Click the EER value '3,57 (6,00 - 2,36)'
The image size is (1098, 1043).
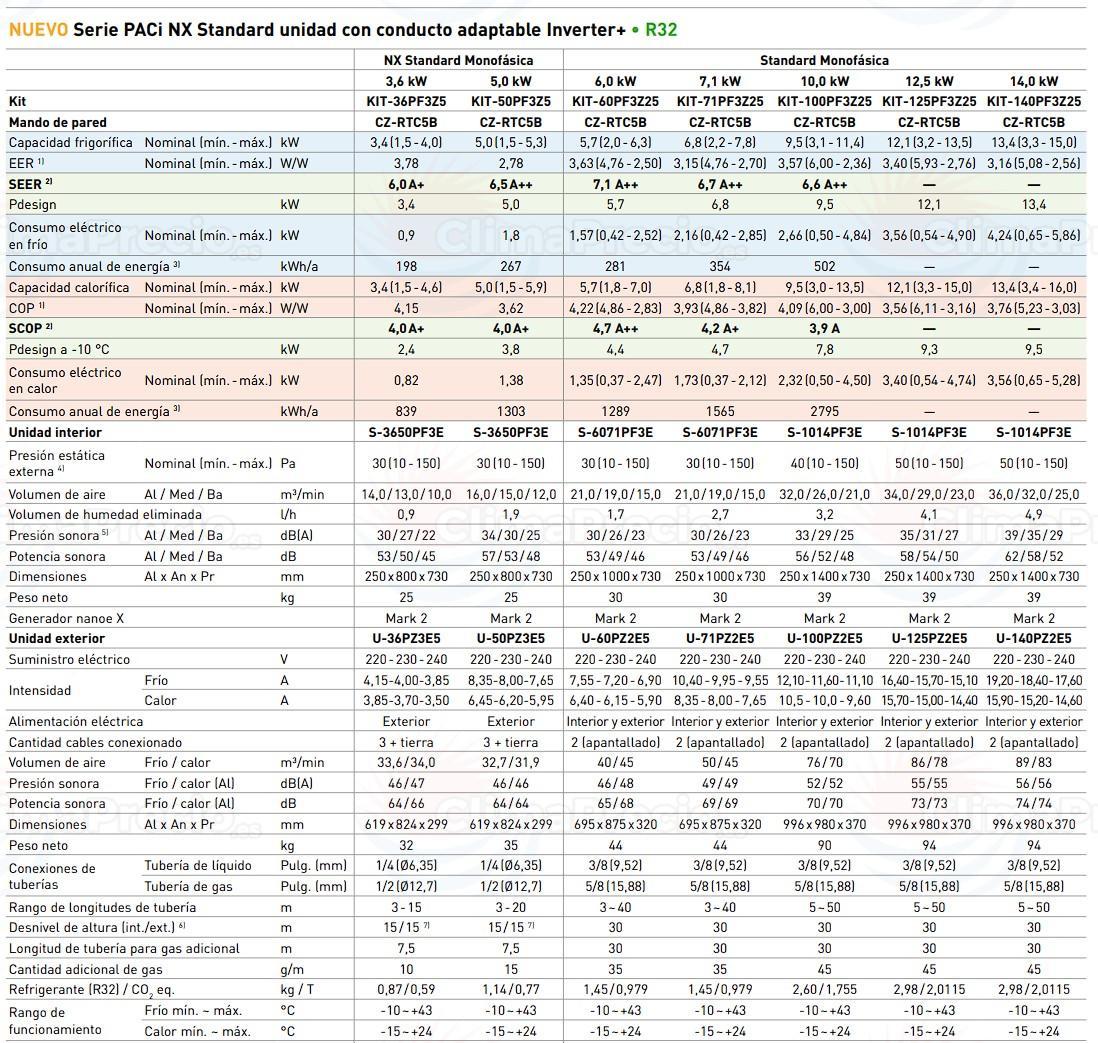[824, 163]
